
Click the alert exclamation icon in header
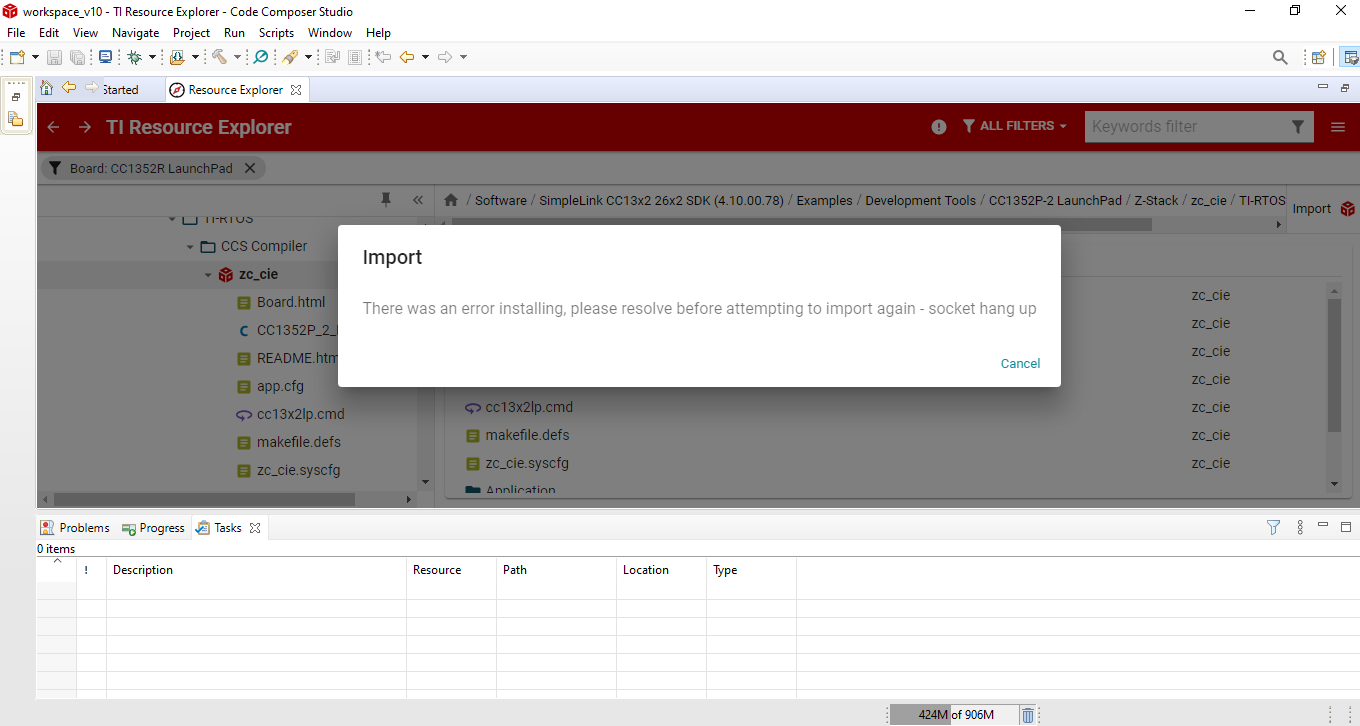[939, 127]
